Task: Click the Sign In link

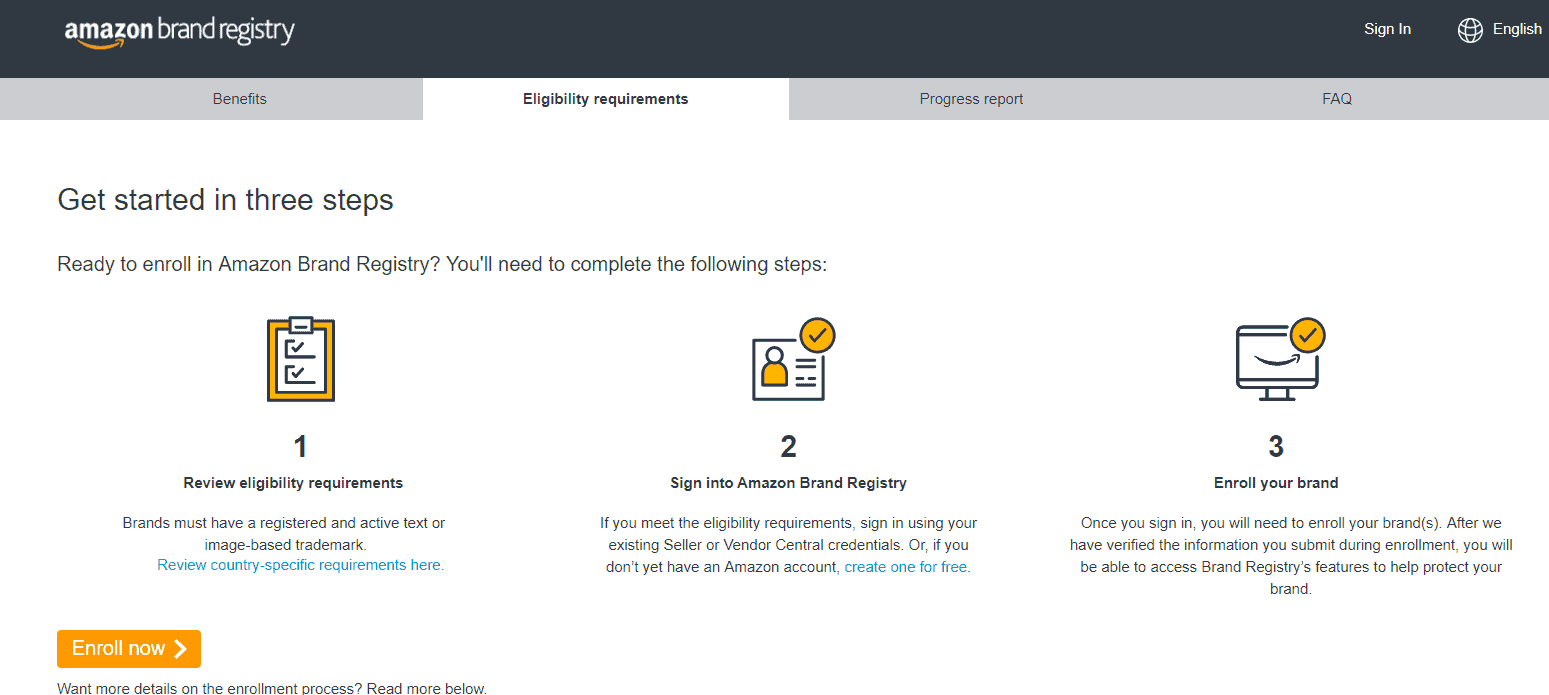Action: coord(1387,29)
